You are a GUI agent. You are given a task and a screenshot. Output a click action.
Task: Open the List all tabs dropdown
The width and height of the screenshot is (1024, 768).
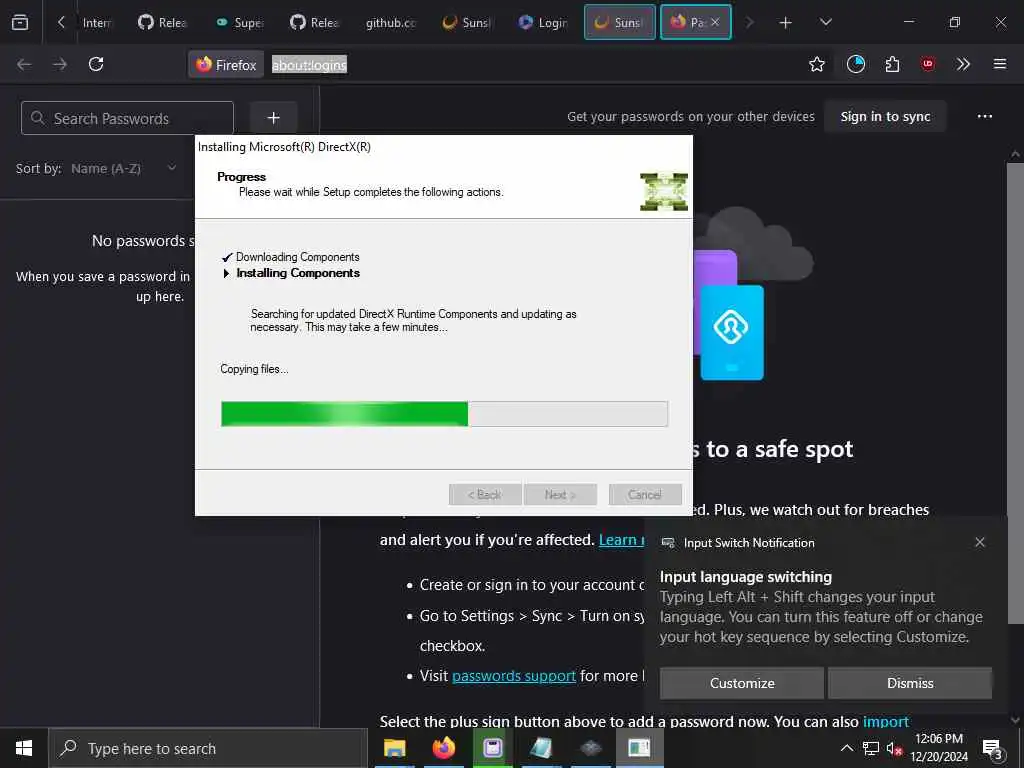coord(825,22)
